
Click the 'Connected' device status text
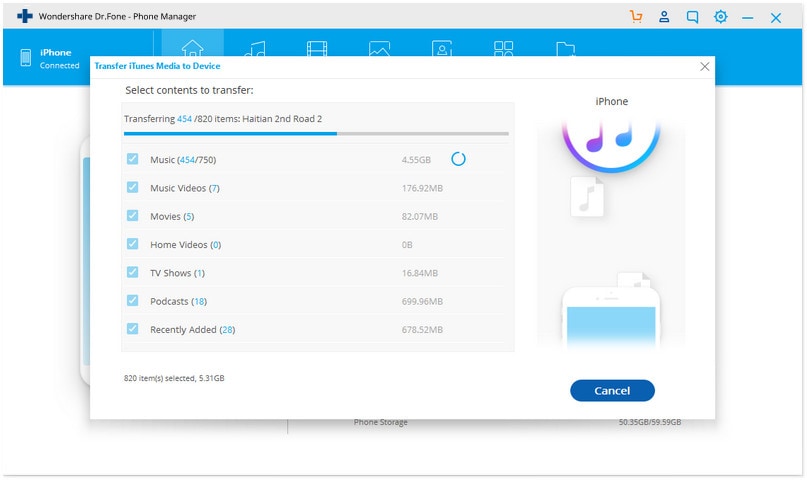click(x=60, y=65)
